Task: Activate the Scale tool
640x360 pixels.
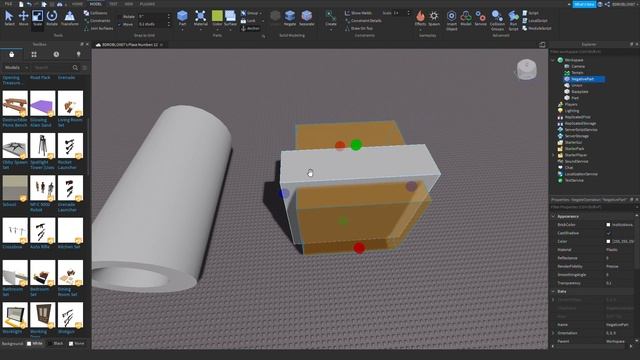Action: pyautogui.click(x=38, y=18)
